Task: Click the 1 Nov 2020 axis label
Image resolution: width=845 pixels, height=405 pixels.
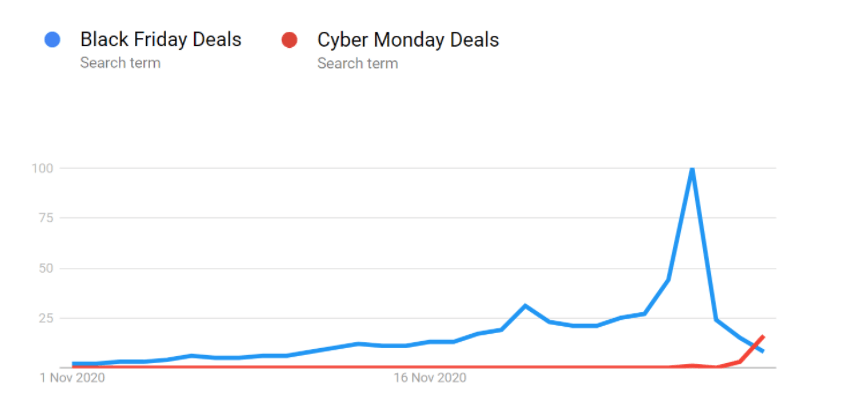Action: click(72, 378)
